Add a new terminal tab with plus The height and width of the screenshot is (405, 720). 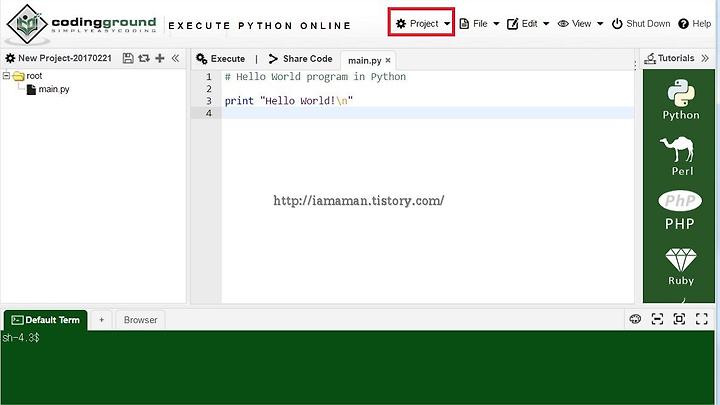[101, 320]
